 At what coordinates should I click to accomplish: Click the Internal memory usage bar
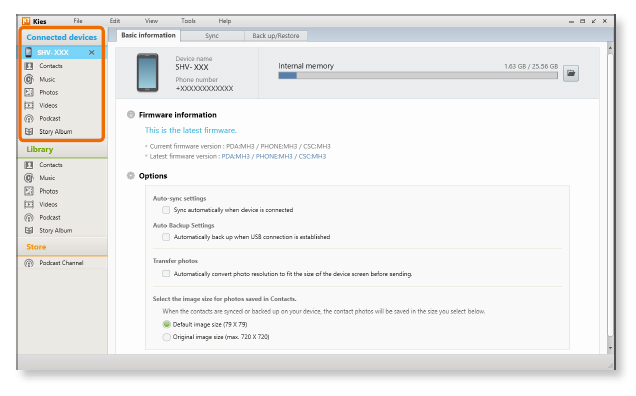tap(418, 75)
